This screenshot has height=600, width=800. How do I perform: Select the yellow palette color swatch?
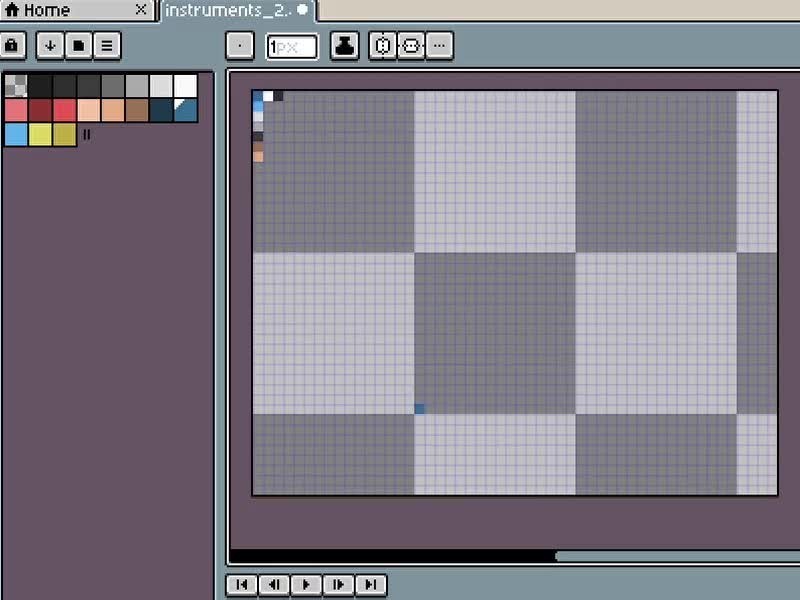pyautogui.click(x=40, y=134)
